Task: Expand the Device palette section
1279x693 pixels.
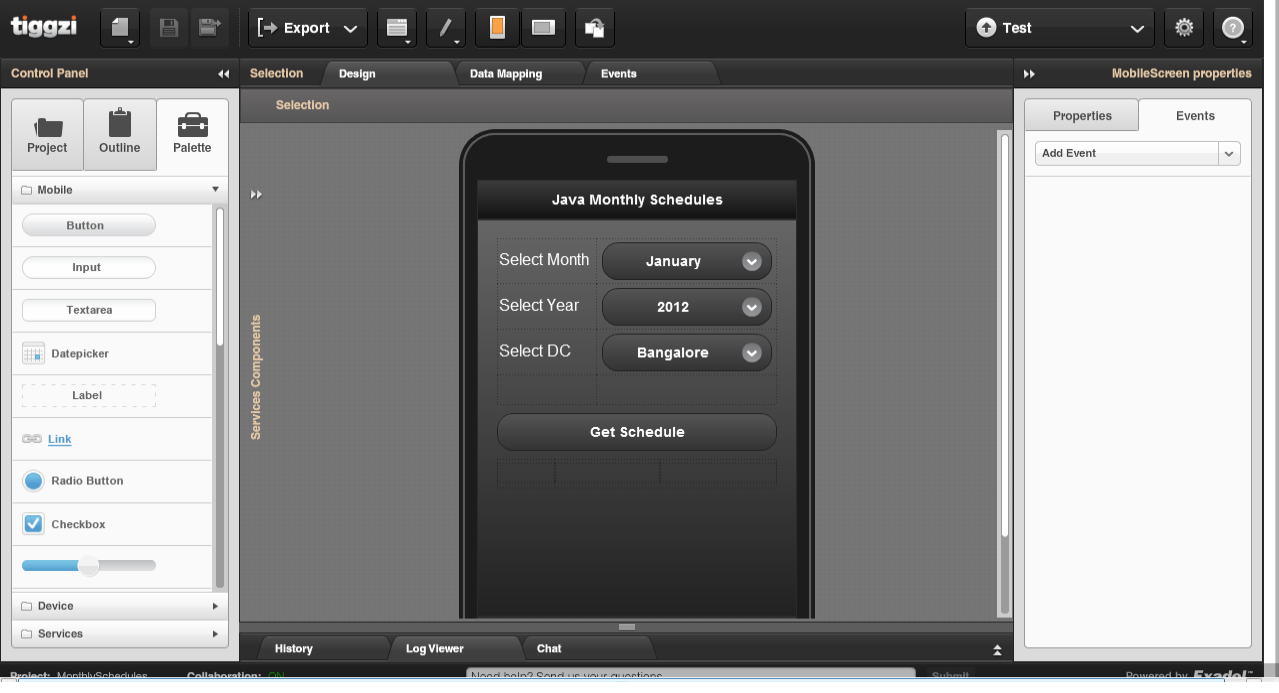Action: (120, 606)
